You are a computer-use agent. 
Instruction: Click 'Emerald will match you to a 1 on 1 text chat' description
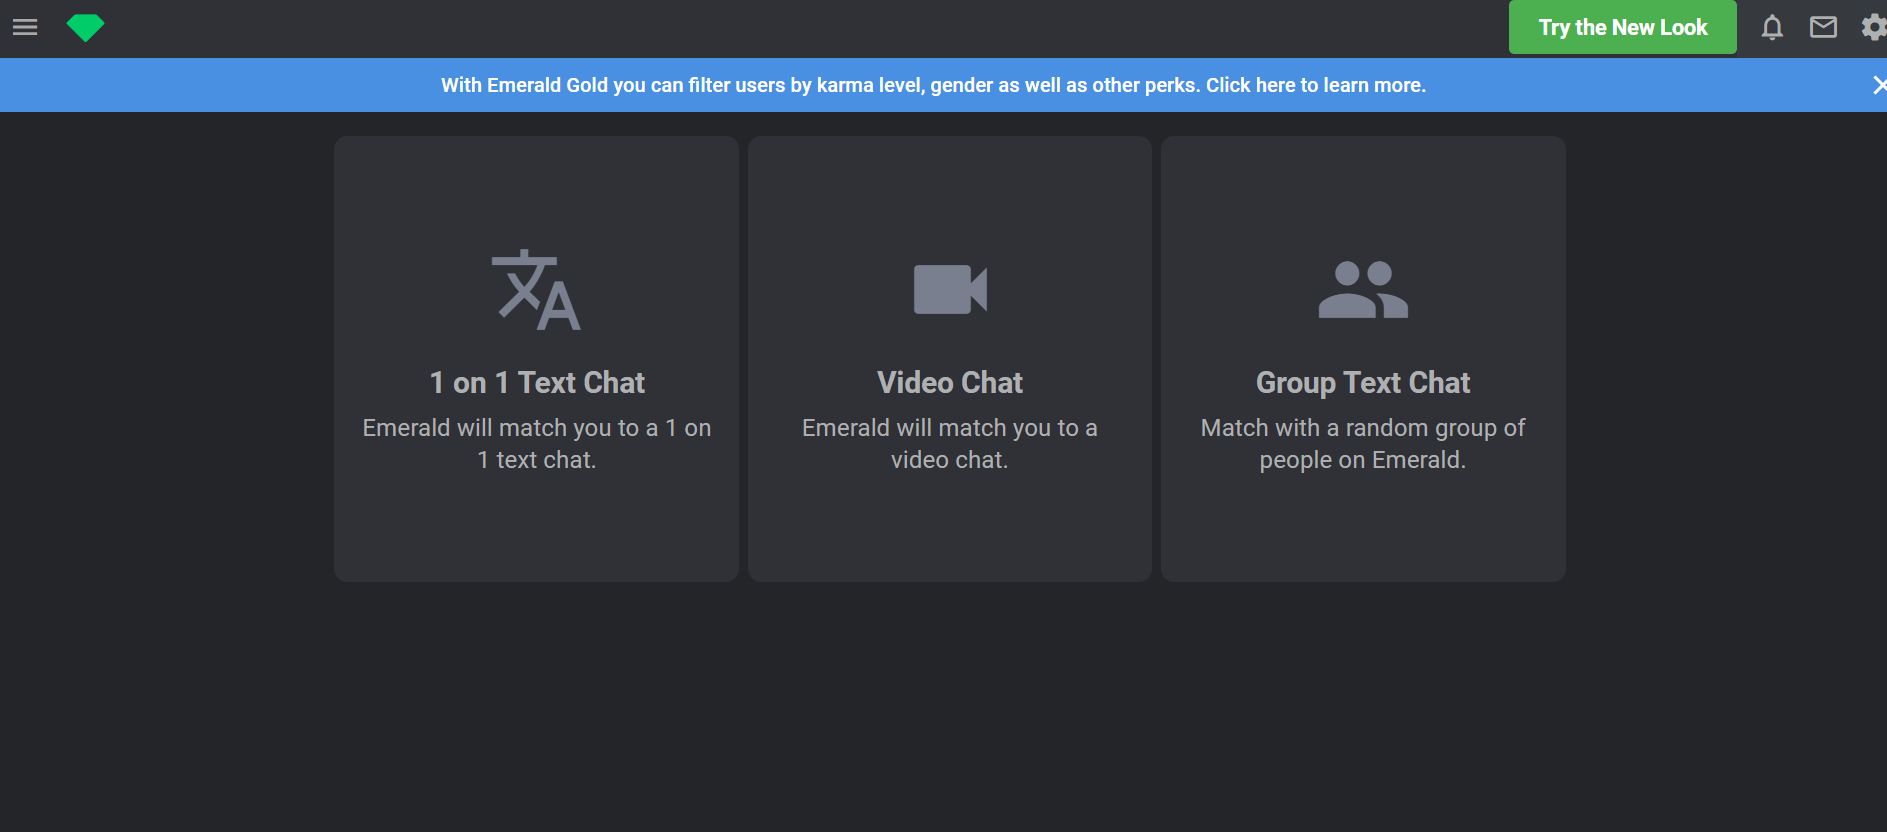tap(537, 444)
